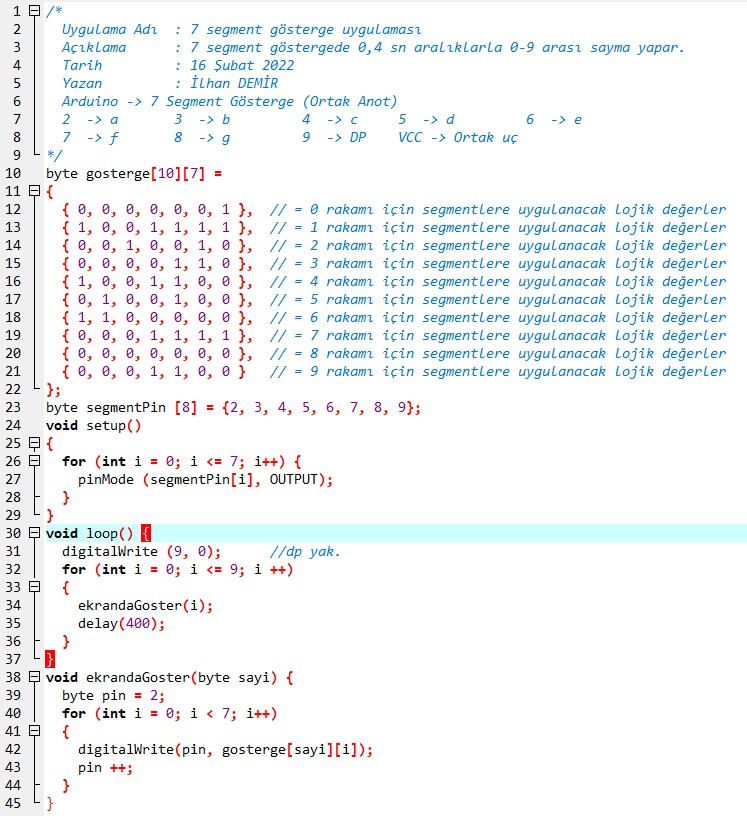
Task: Click 'i < 7' condition on line 40
Action: (210, 713)
